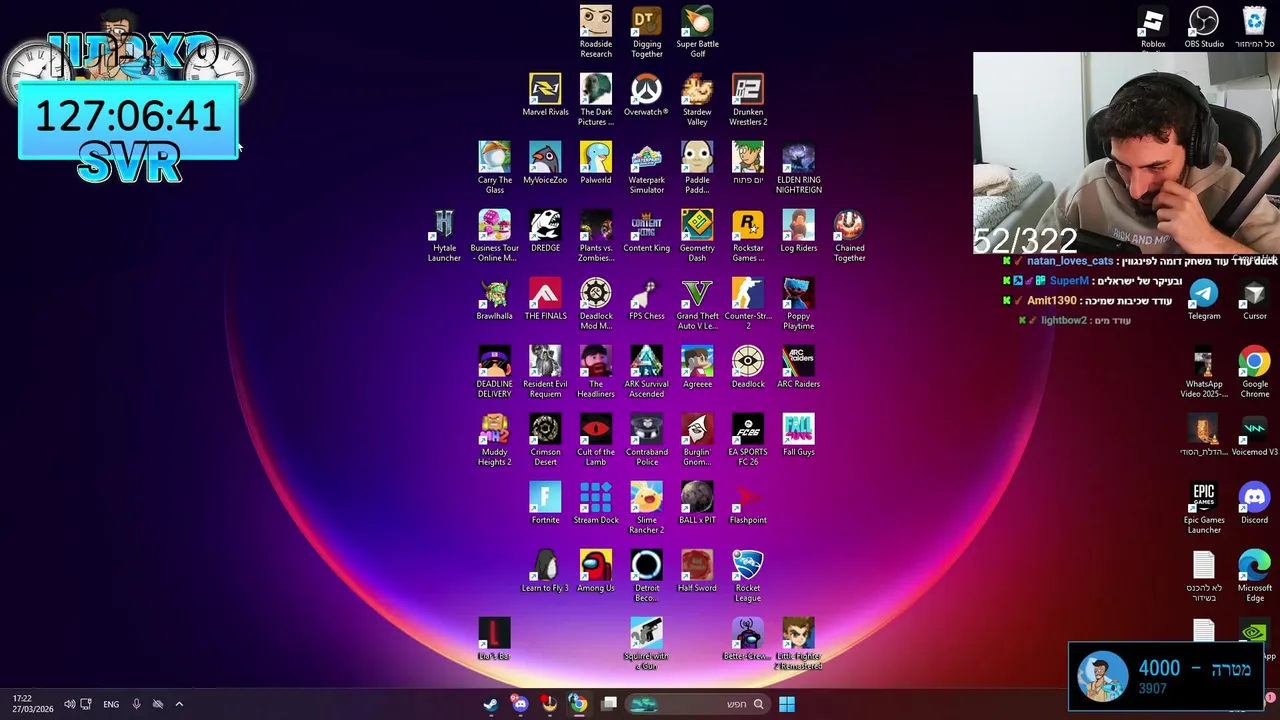Screen dimensions: 1280x720
Task: Open the Drunken Wrestlers 2 shortcut
Action: (748, 100)
